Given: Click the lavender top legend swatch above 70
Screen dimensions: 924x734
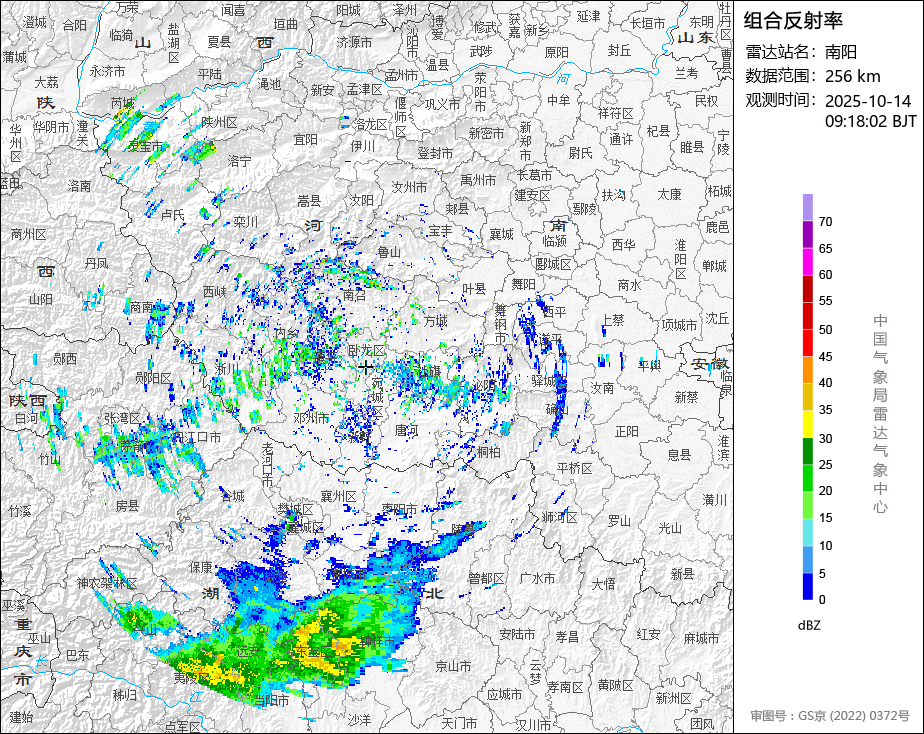Looking at the screenshot, I should point(807,207).
